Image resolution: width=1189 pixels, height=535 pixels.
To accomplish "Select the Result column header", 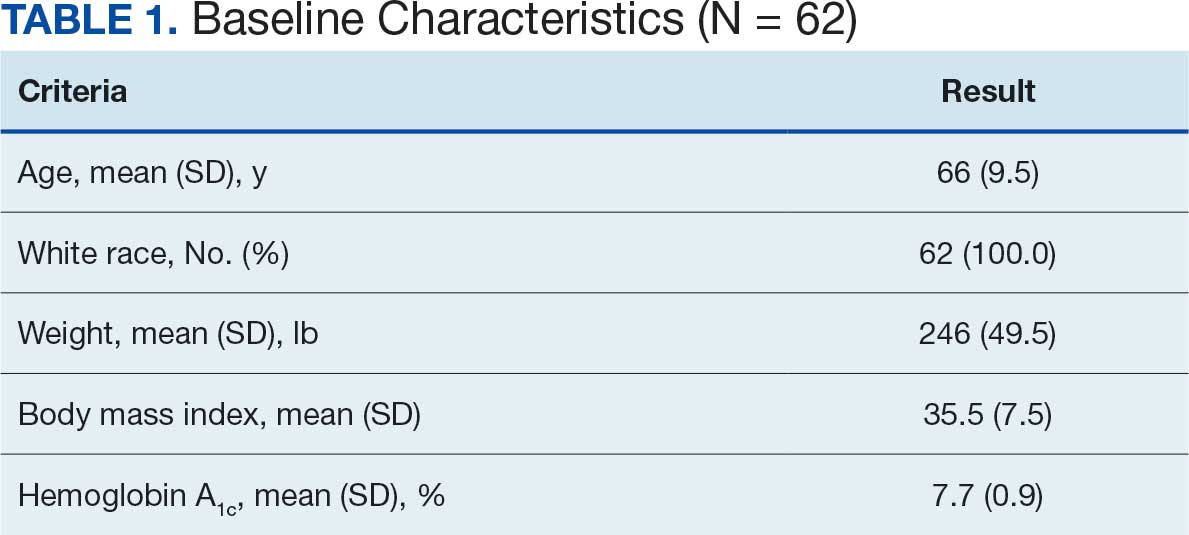I will (x=988, y=92).
